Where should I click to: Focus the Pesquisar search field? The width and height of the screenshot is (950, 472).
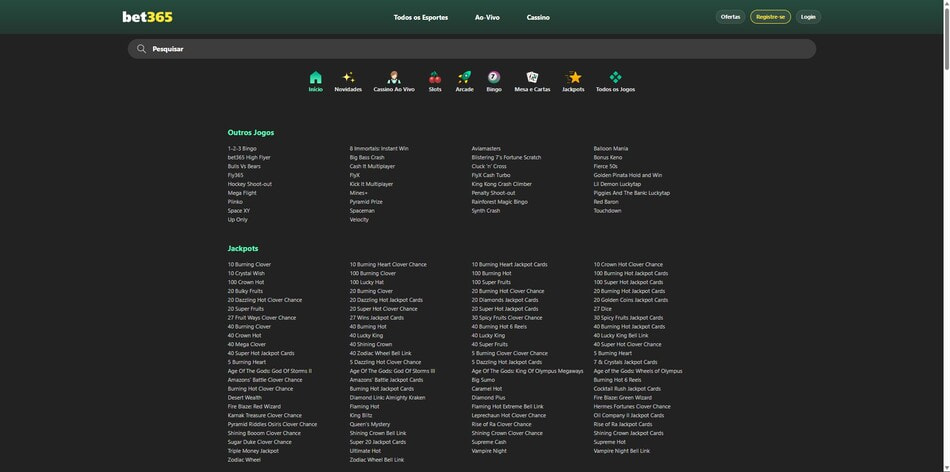coord(472,49)
